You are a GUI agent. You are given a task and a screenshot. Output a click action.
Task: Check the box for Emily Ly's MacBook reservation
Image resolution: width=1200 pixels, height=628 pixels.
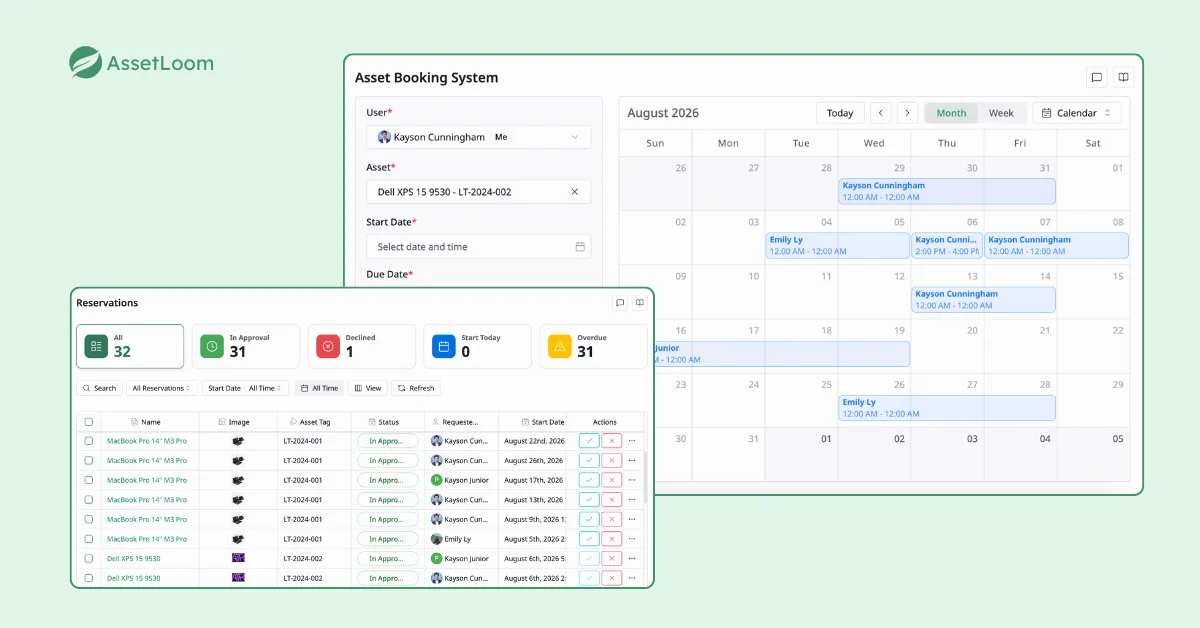[89, 539]
